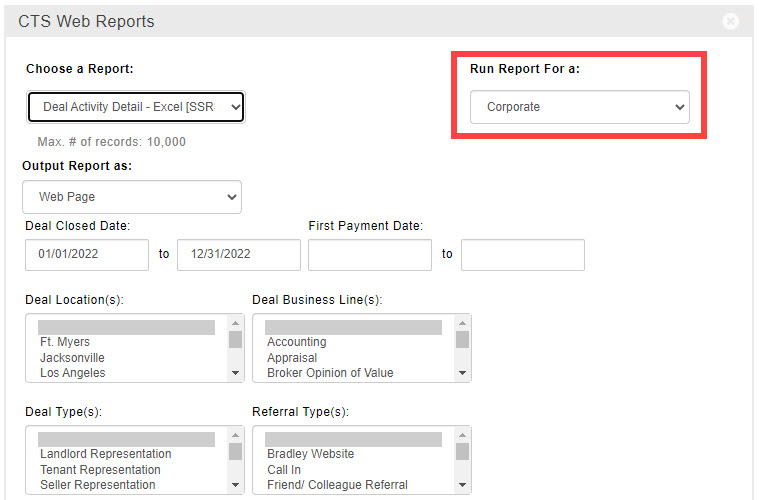The image size is (762, 500).
Task: Close the CTS Web Reports dialog
Action: tap(730, 21)
